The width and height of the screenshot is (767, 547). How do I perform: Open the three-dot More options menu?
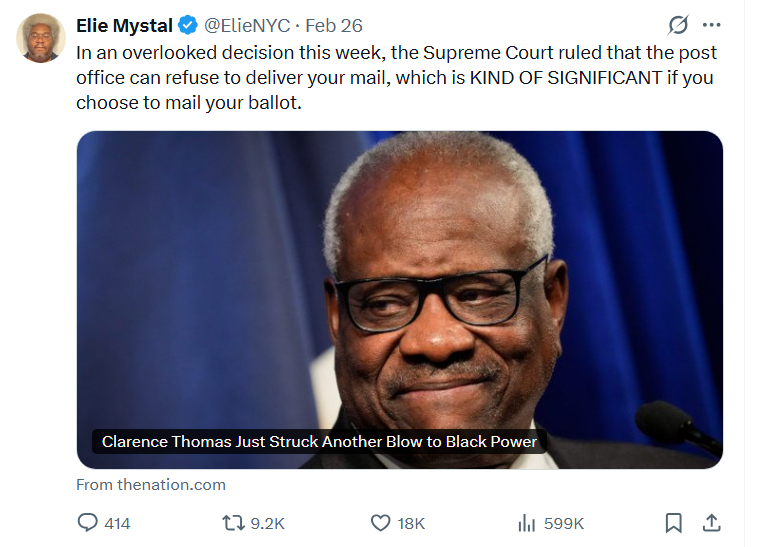711,25
